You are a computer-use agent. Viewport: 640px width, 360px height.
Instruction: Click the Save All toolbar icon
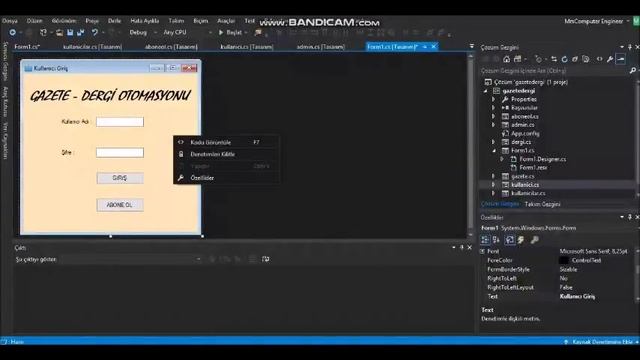(80, 32)
